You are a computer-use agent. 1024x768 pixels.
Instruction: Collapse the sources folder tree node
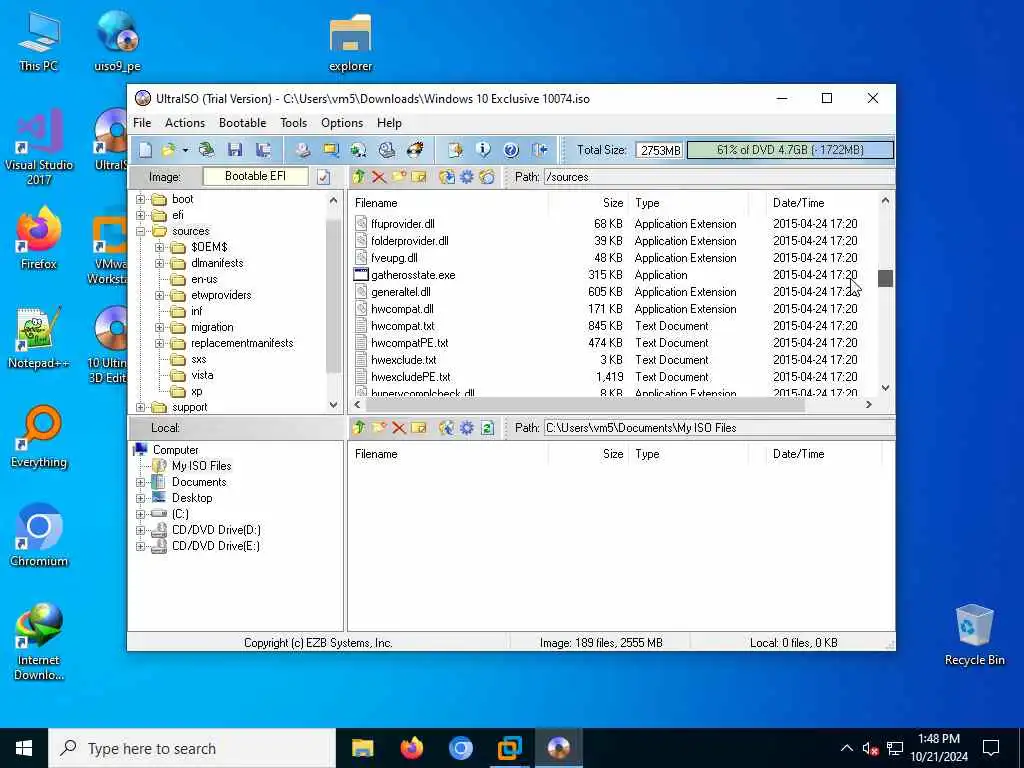point(140,231)
